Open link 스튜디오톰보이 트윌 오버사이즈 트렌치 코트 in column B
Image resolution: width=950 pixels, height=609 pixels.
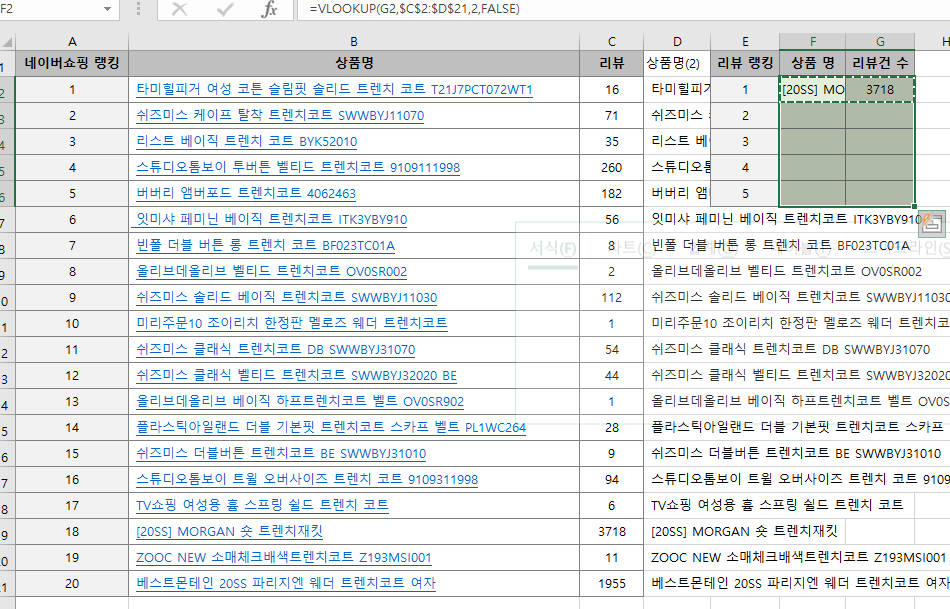pos(307,479)
